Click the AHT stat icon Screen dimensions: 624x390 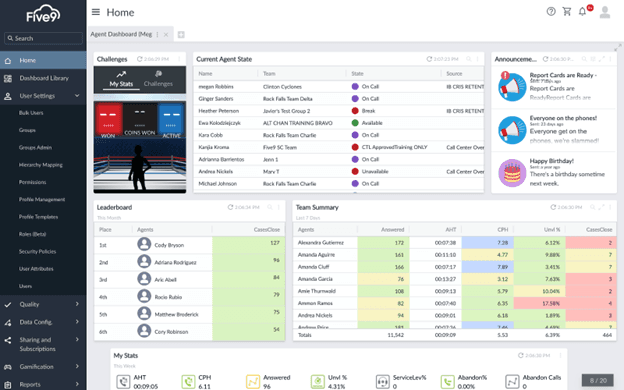point(123,382)
